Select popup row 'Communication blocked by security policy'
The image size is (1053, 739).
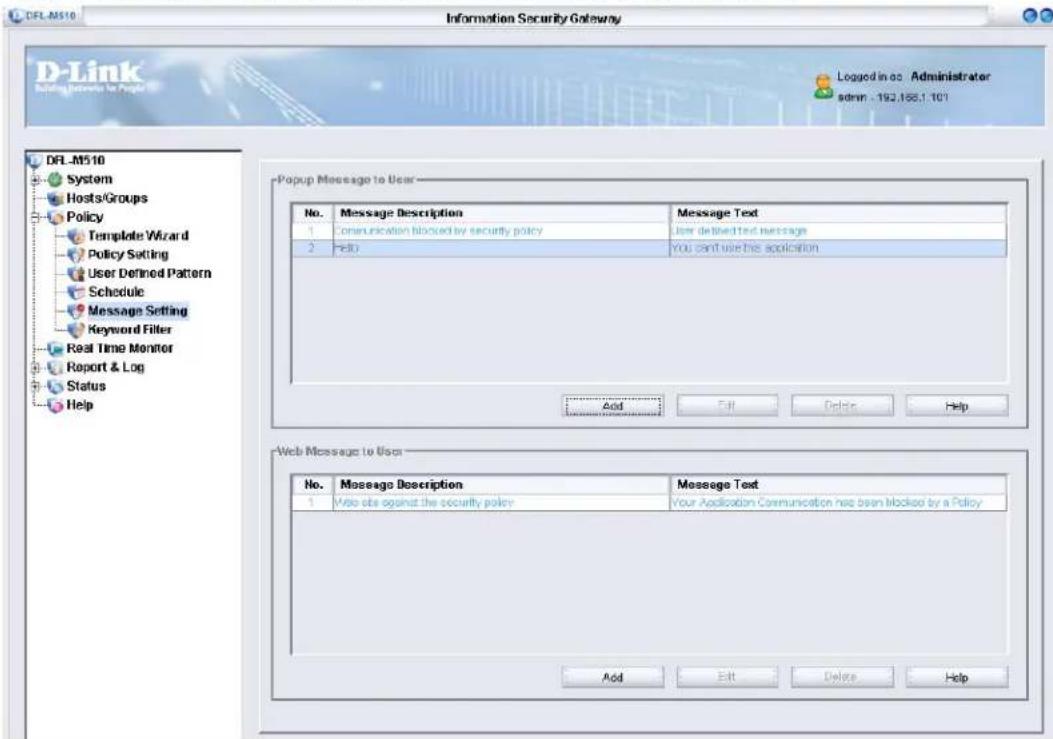click(649, 231)
